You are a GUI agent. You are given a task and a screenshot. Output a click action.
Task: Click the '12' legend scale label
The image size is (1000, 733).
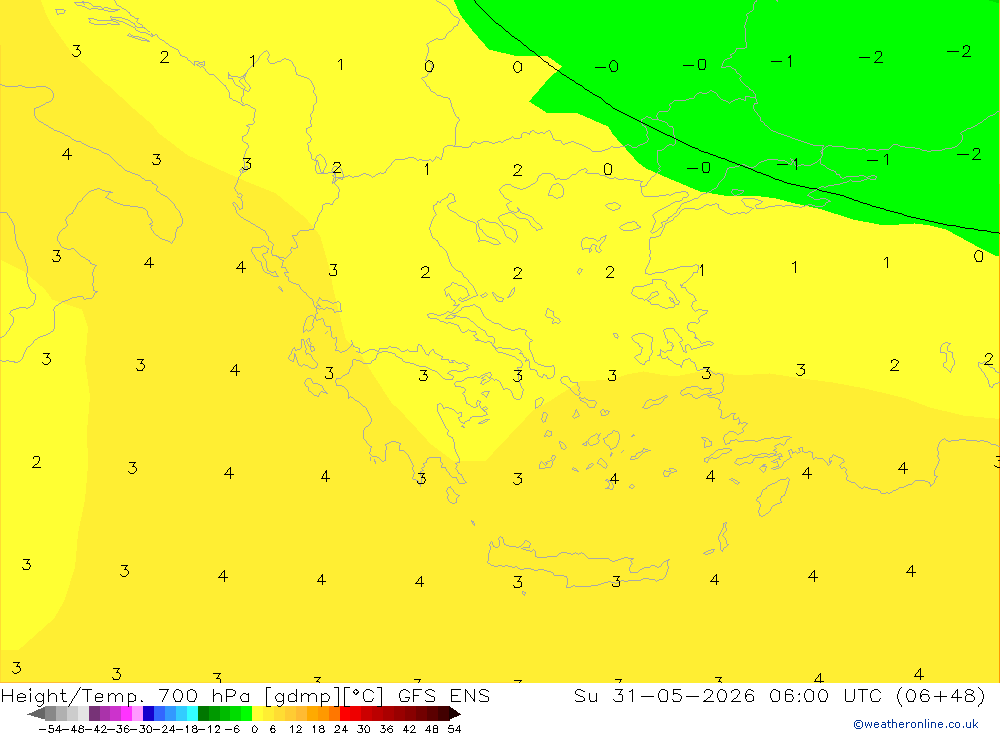[x=296, y=729]
